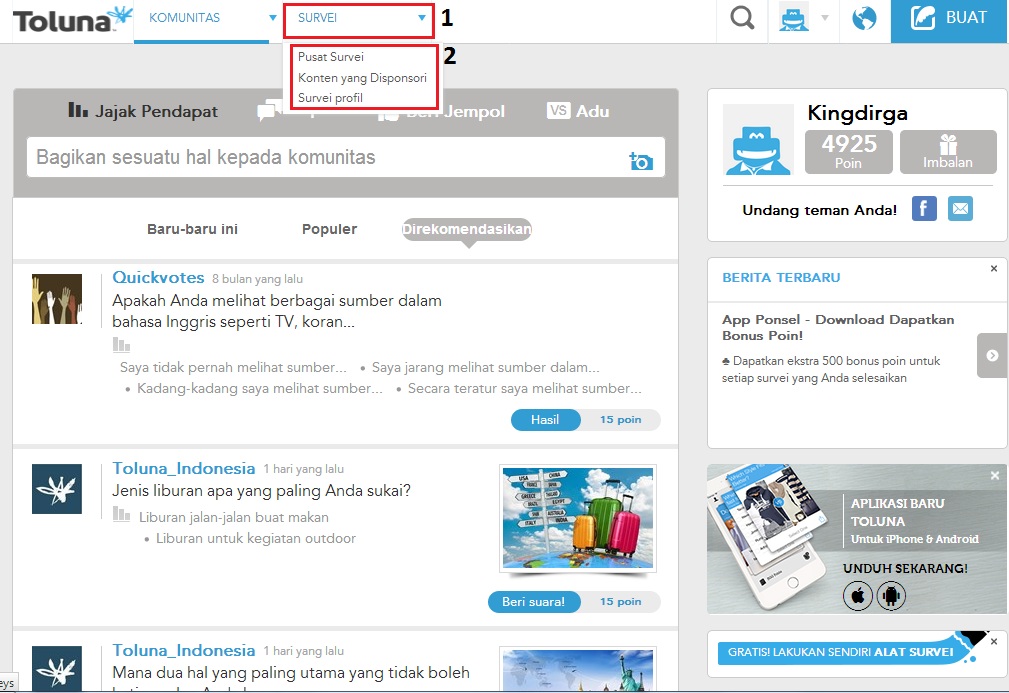Click Kingdirga profile avatar
The width and height of the screenshot is (1009, 693).
pyautogui.click(x=758, y=139)
